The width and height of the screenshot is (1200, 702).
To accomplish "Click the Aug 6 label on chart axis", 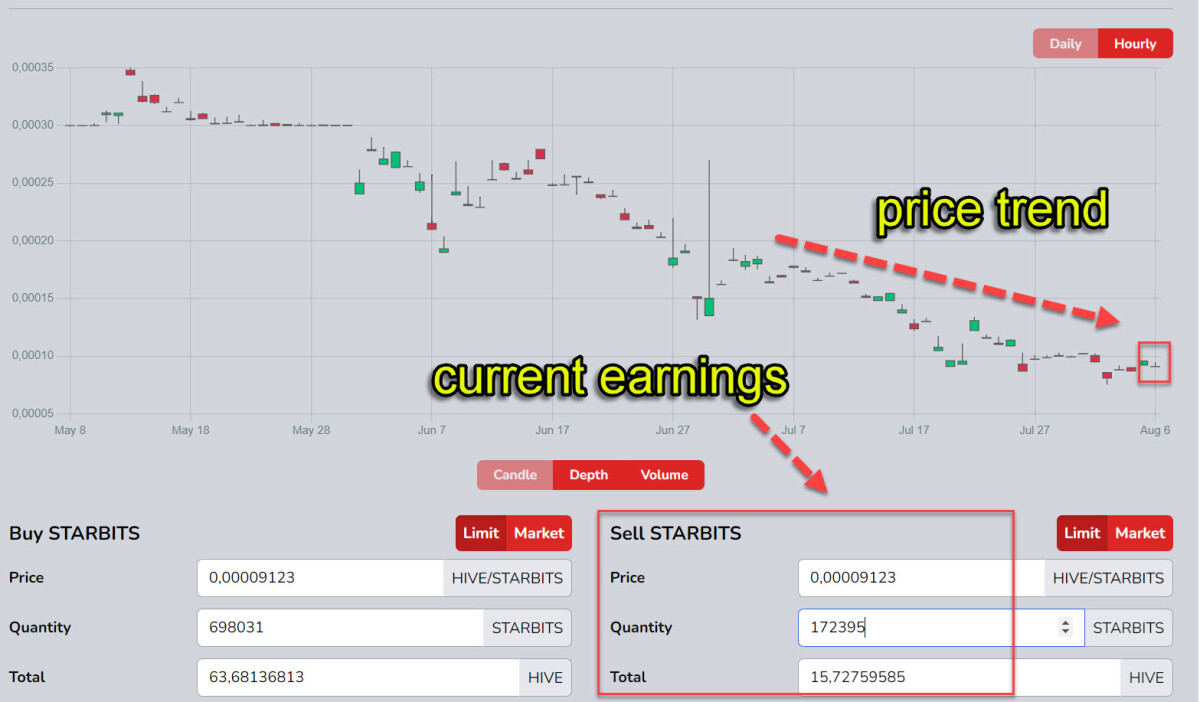I will pyautogui.click(x=1155, y=430).
